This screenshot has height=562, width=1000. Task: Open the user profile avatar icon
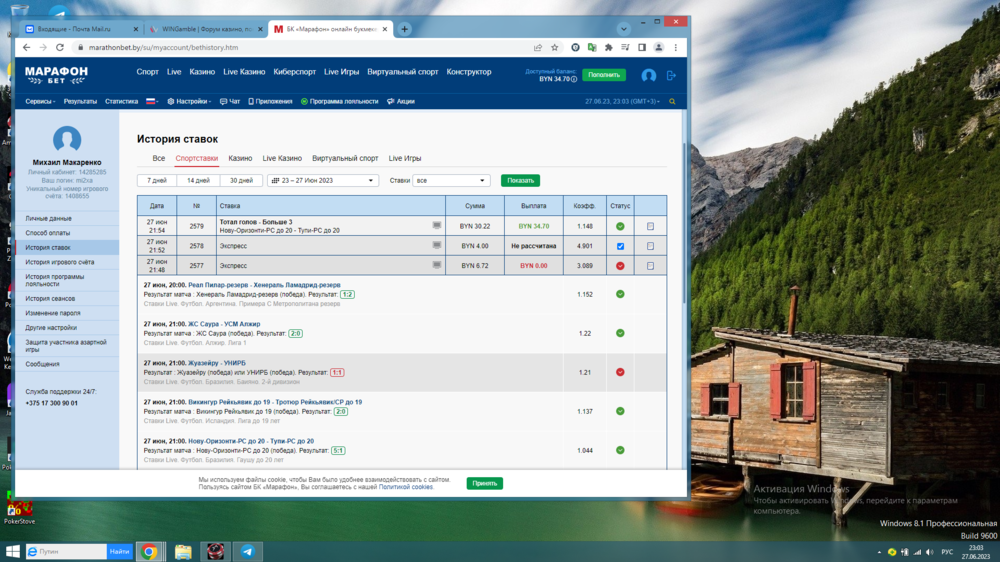[648, 75]
